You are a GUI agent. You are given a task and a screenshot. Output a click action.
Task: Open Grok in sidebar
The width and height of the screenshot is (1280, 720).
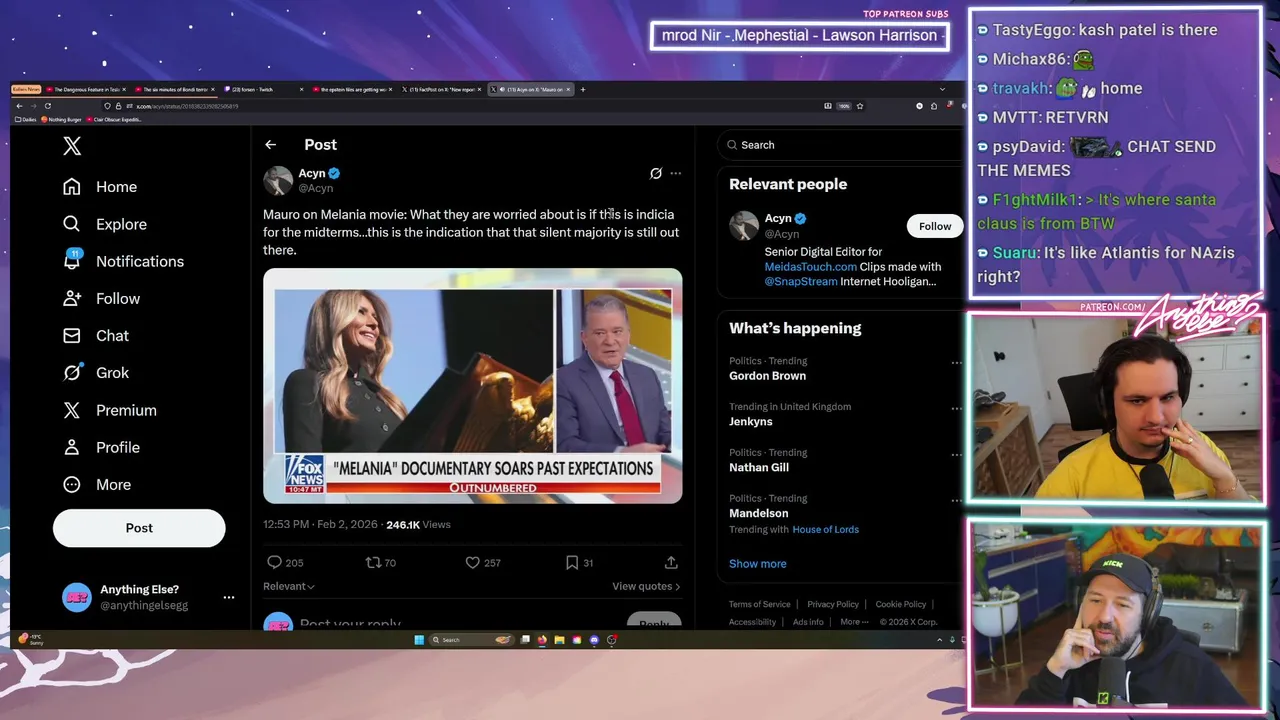96,372
